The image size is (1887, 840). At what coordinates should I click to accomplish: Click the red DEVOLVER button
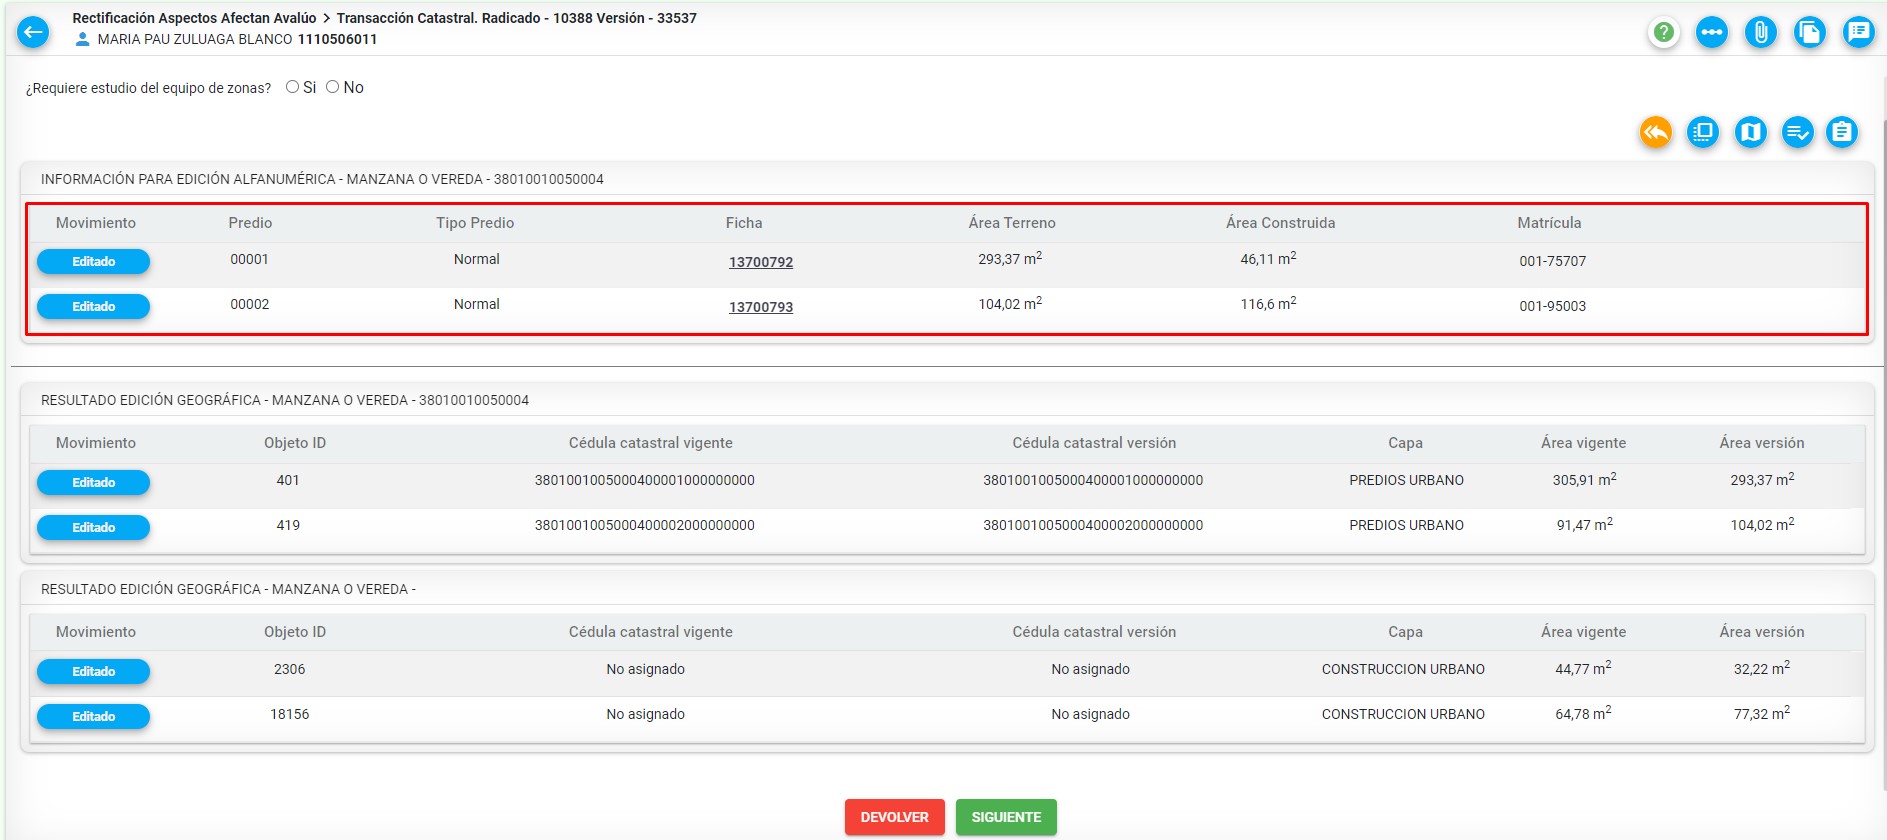tap(895, 817)
